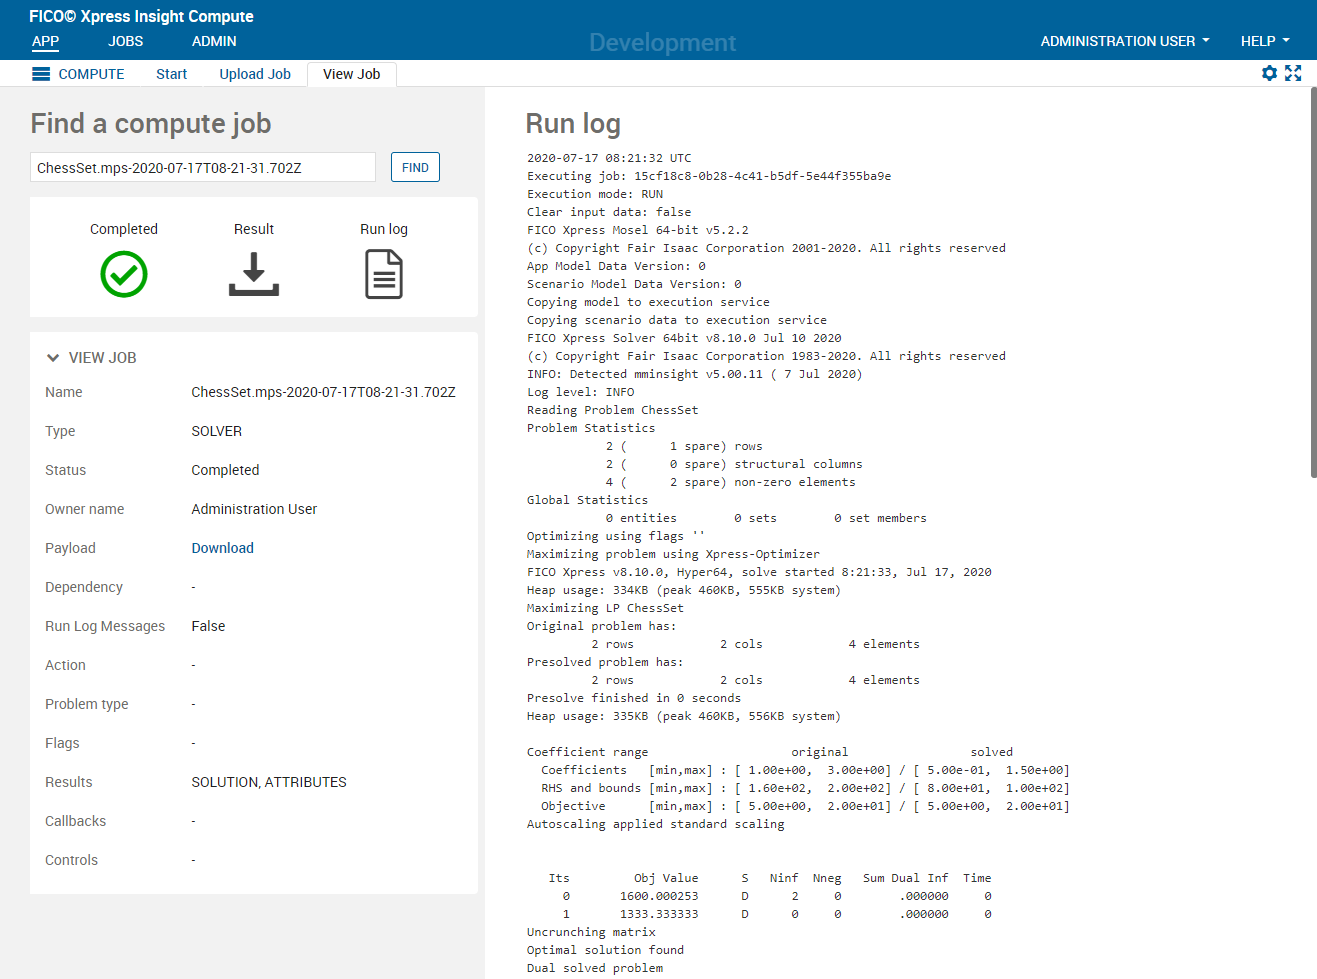Open the ADMINISTRATION USER dropdown
The height and width of the screenshot is (979, 1317).
(1125, 41)
